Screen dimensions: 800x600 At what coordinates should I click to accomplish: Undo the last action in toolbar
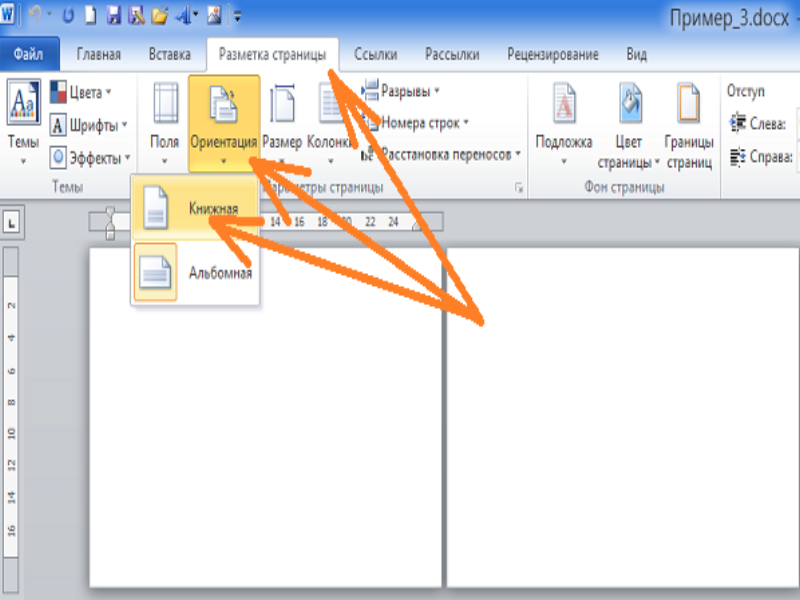click(x=36, y=15)
